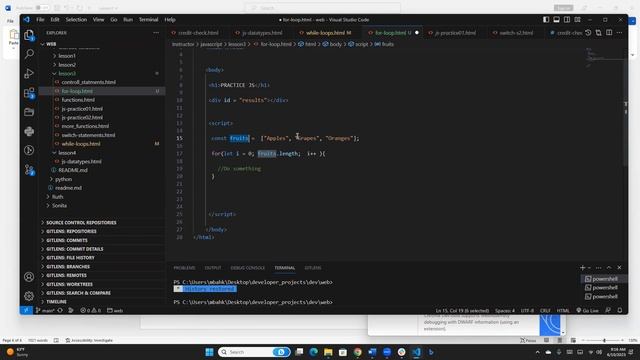640x360 pixels.
Task: Open File Explorer from the taskbar
Action: 328,352
